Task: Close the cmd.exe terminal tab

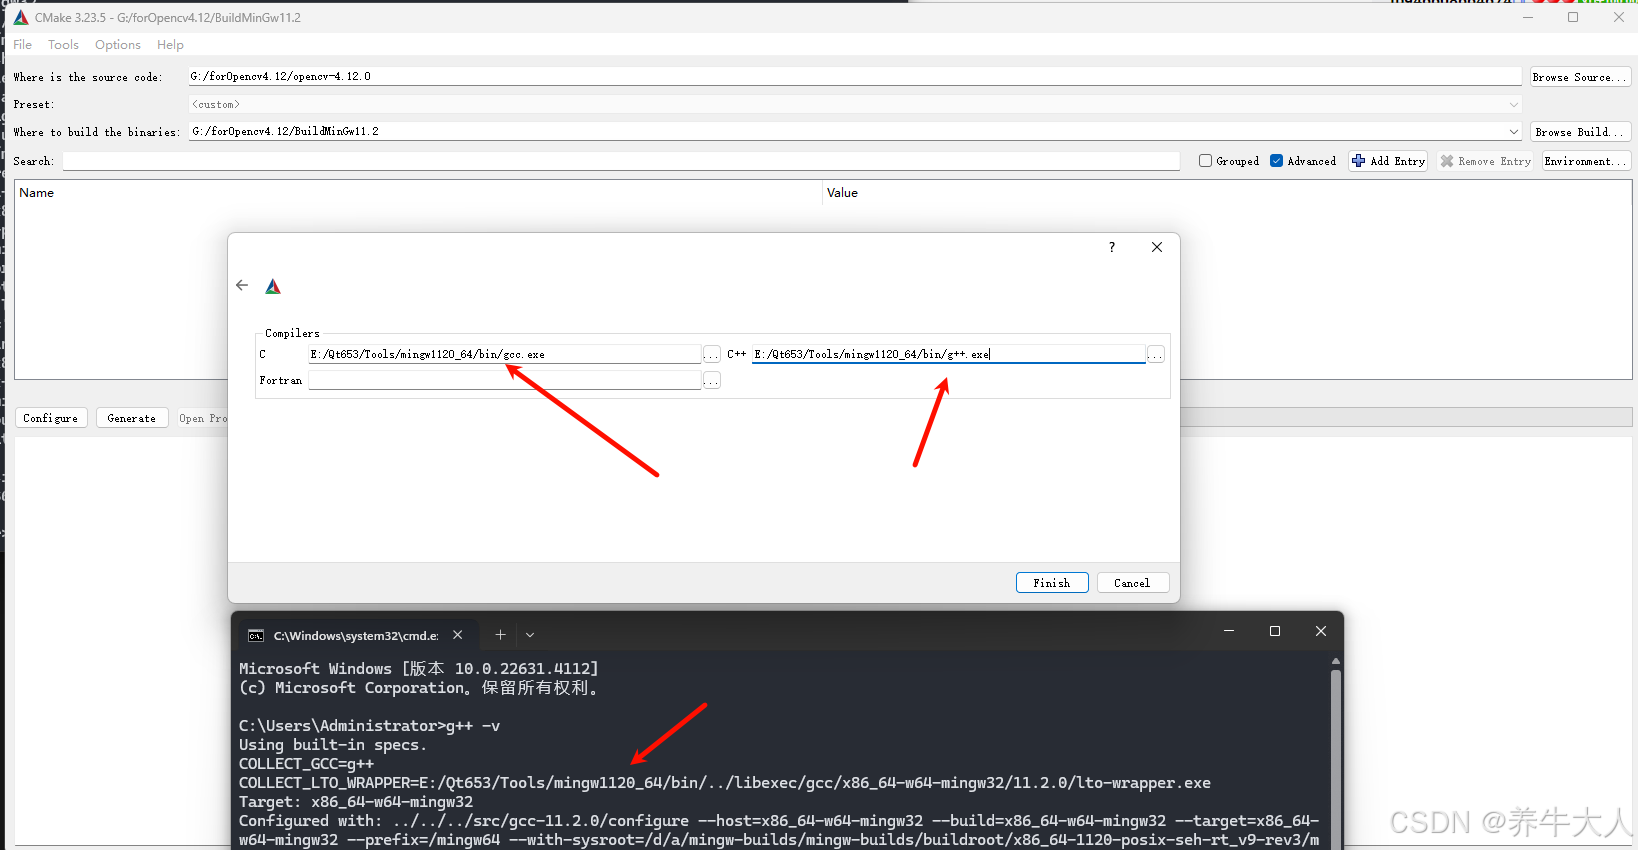Action: click(x=458, y=635)
